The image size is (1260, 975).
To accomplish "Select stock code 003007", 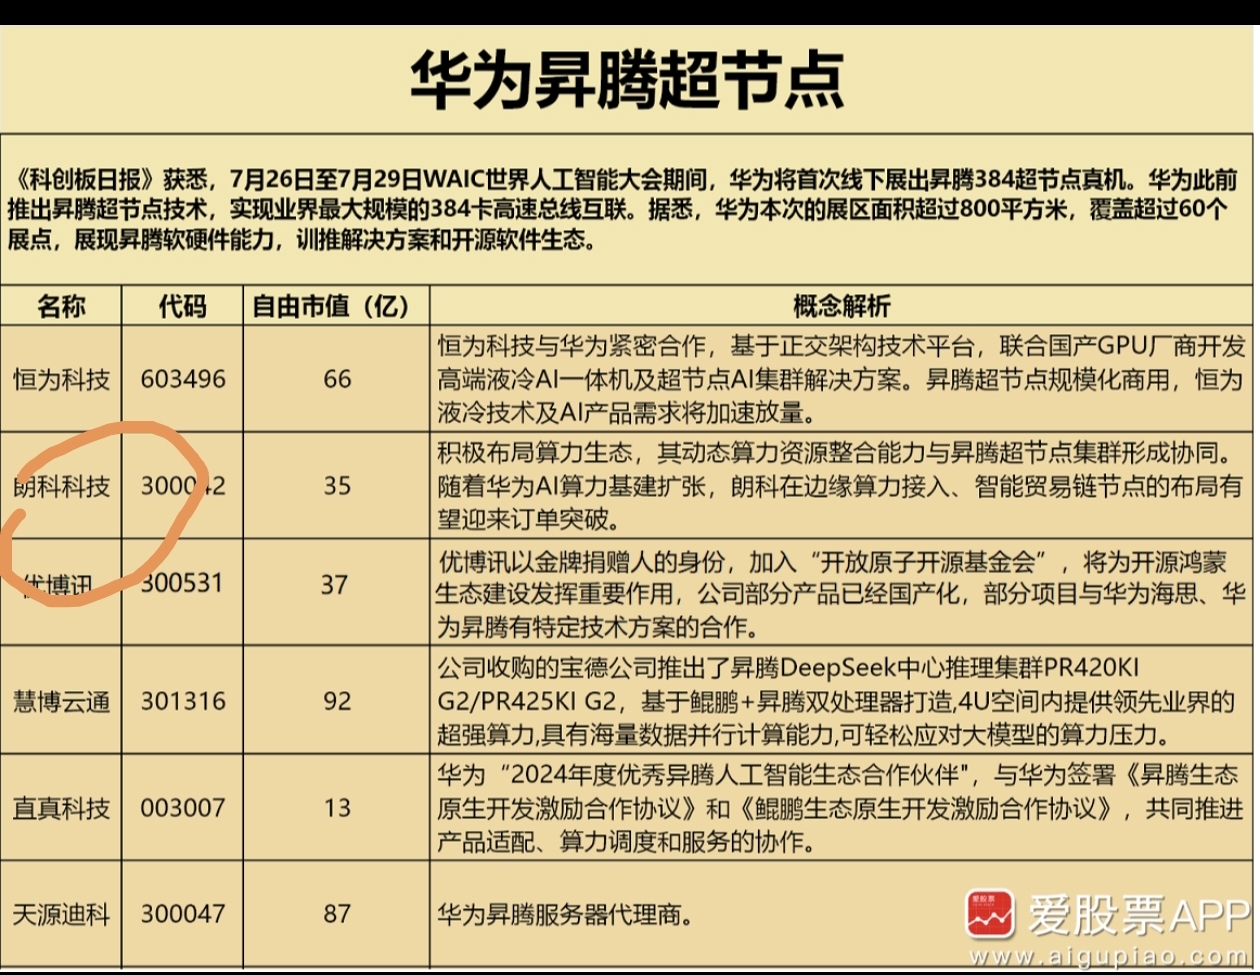I will tap(183, 807).
